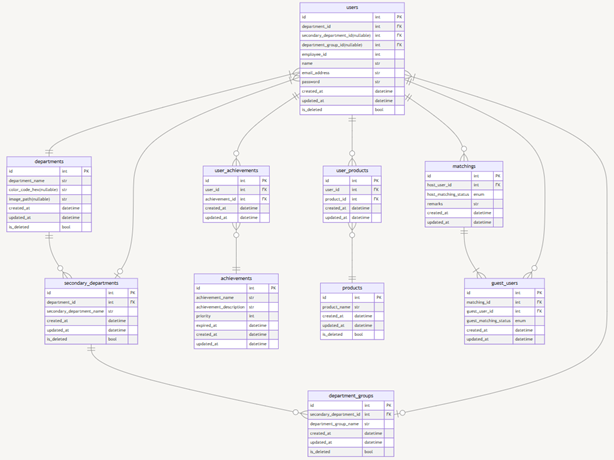Viewport: 614px width, 460px height.
Task: Click priority field in achievements table
Action: coord(236,316)
